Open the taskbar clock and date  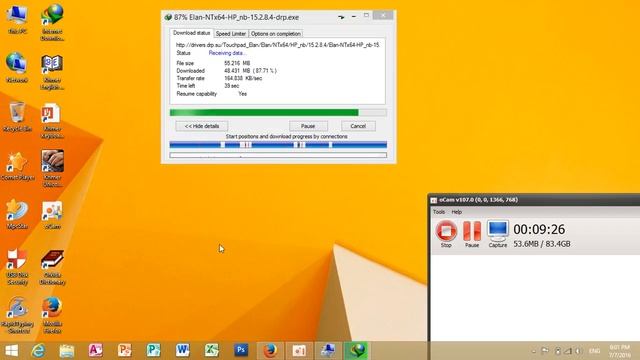click(x=620, y=351)
